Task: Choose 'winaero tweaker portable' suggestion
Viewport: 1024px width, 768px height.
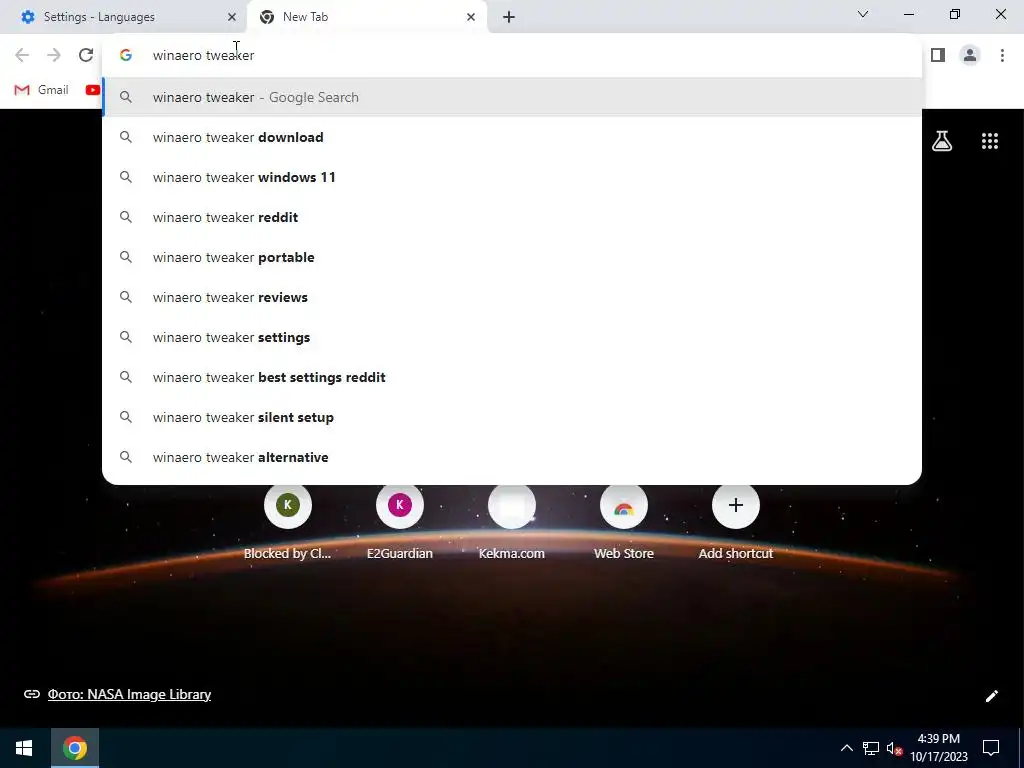Action: point(512,257)
